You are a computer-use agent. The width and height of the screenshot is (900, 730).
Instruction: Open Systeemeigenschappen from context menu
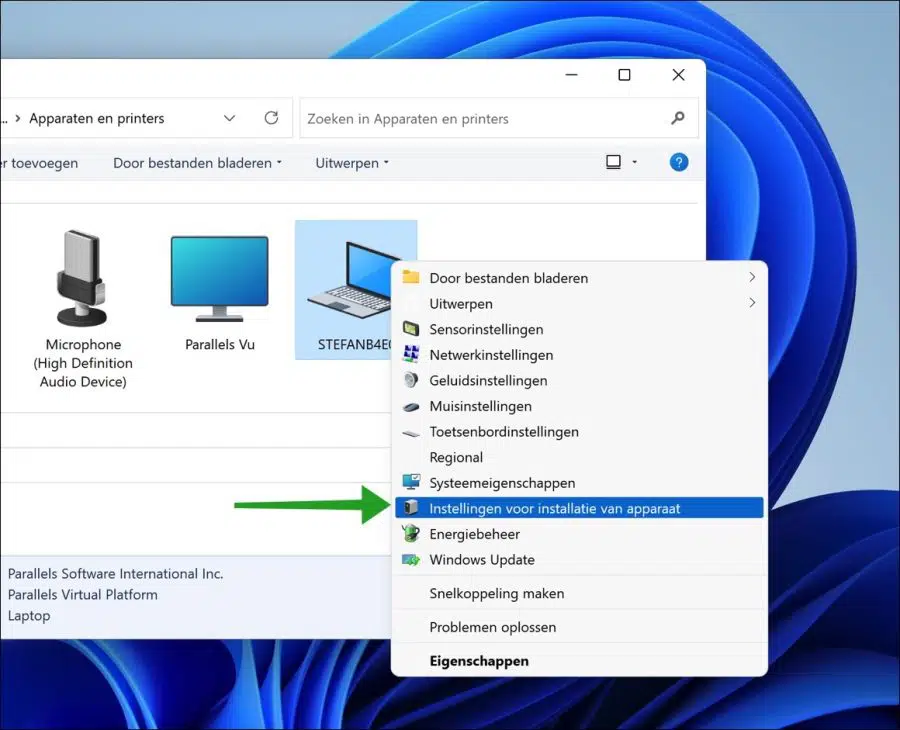pos(579,483)
